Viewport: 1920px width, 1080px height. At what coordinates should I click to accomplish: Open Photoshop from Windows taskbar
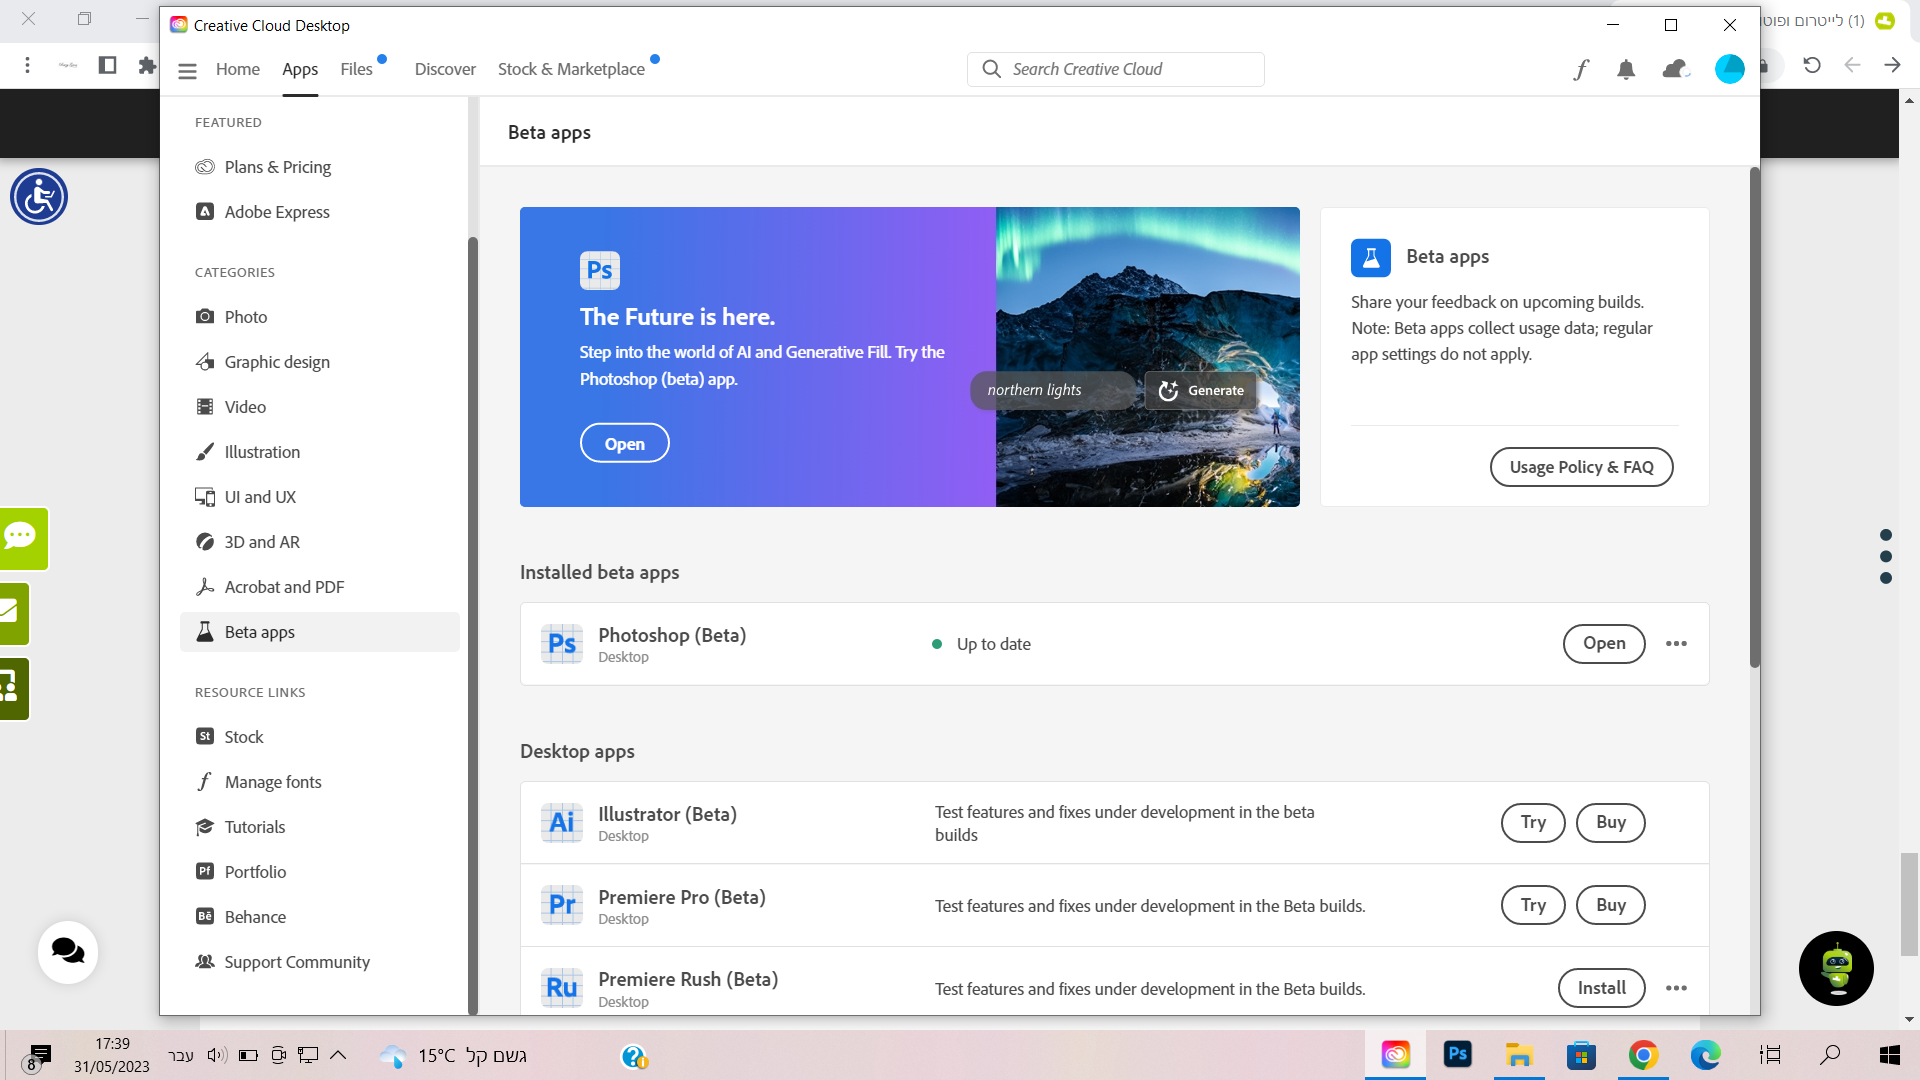click(1457, 1054)
